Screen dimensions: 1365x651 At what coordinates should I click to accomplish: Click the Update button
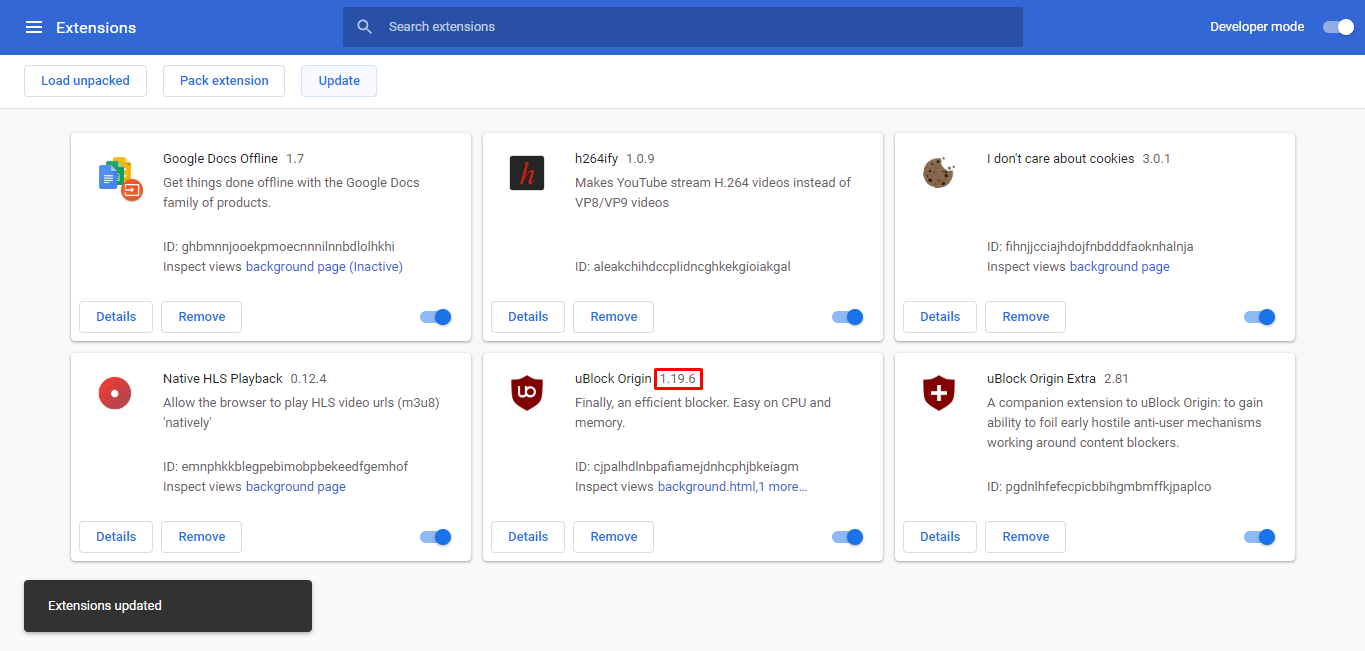pos(339,81)
